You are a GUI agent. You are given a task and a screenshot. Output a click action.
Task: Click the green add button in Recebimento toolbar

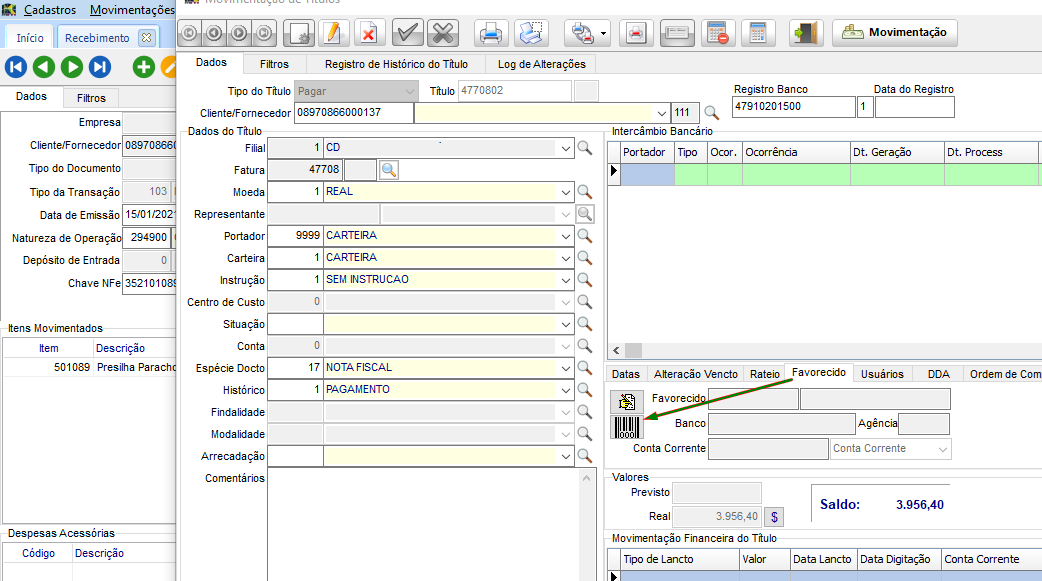pos(144,67)
